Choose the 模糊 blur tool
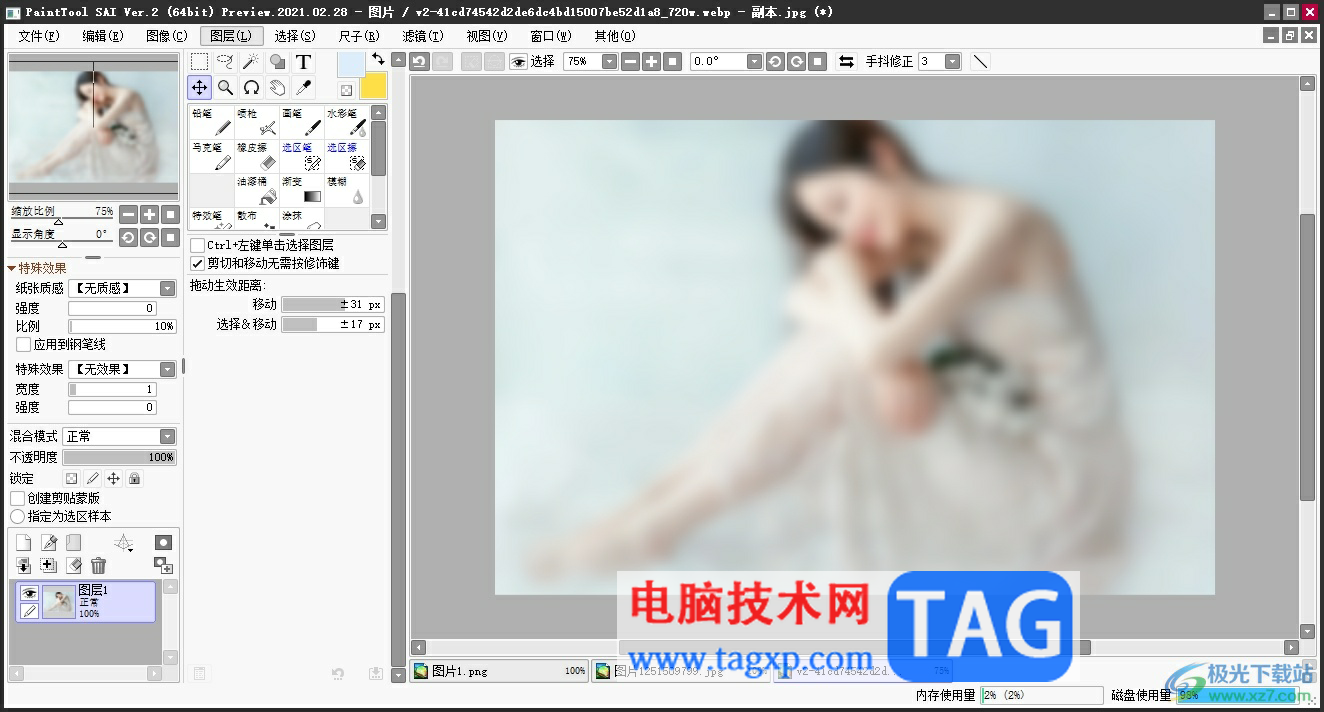 [x=347, y=189]
